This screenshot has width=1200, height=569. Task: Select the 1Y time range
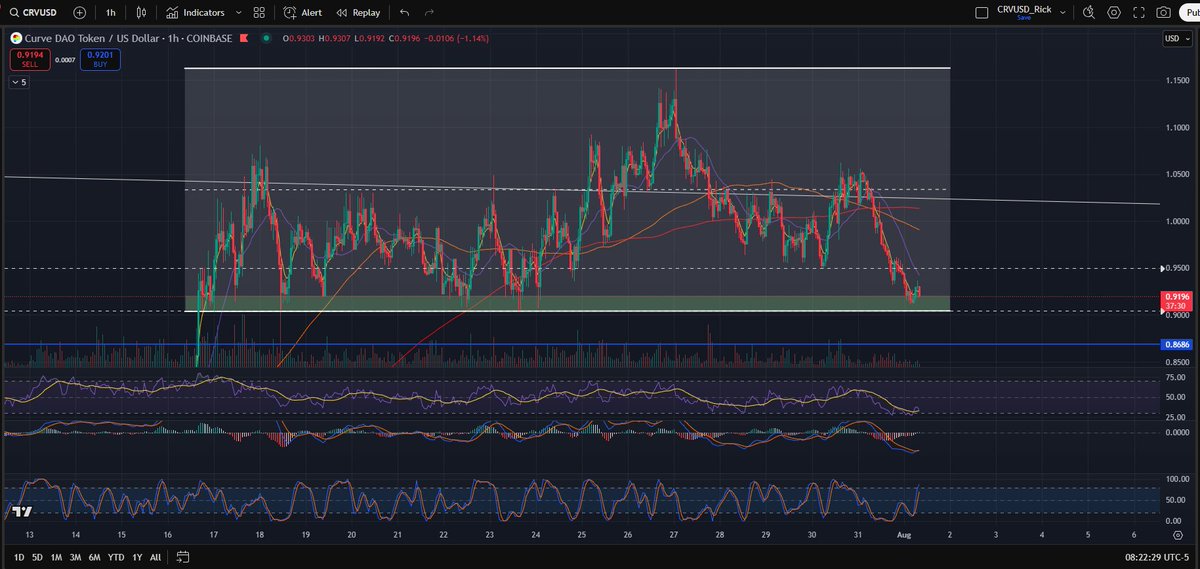(136, 556)
